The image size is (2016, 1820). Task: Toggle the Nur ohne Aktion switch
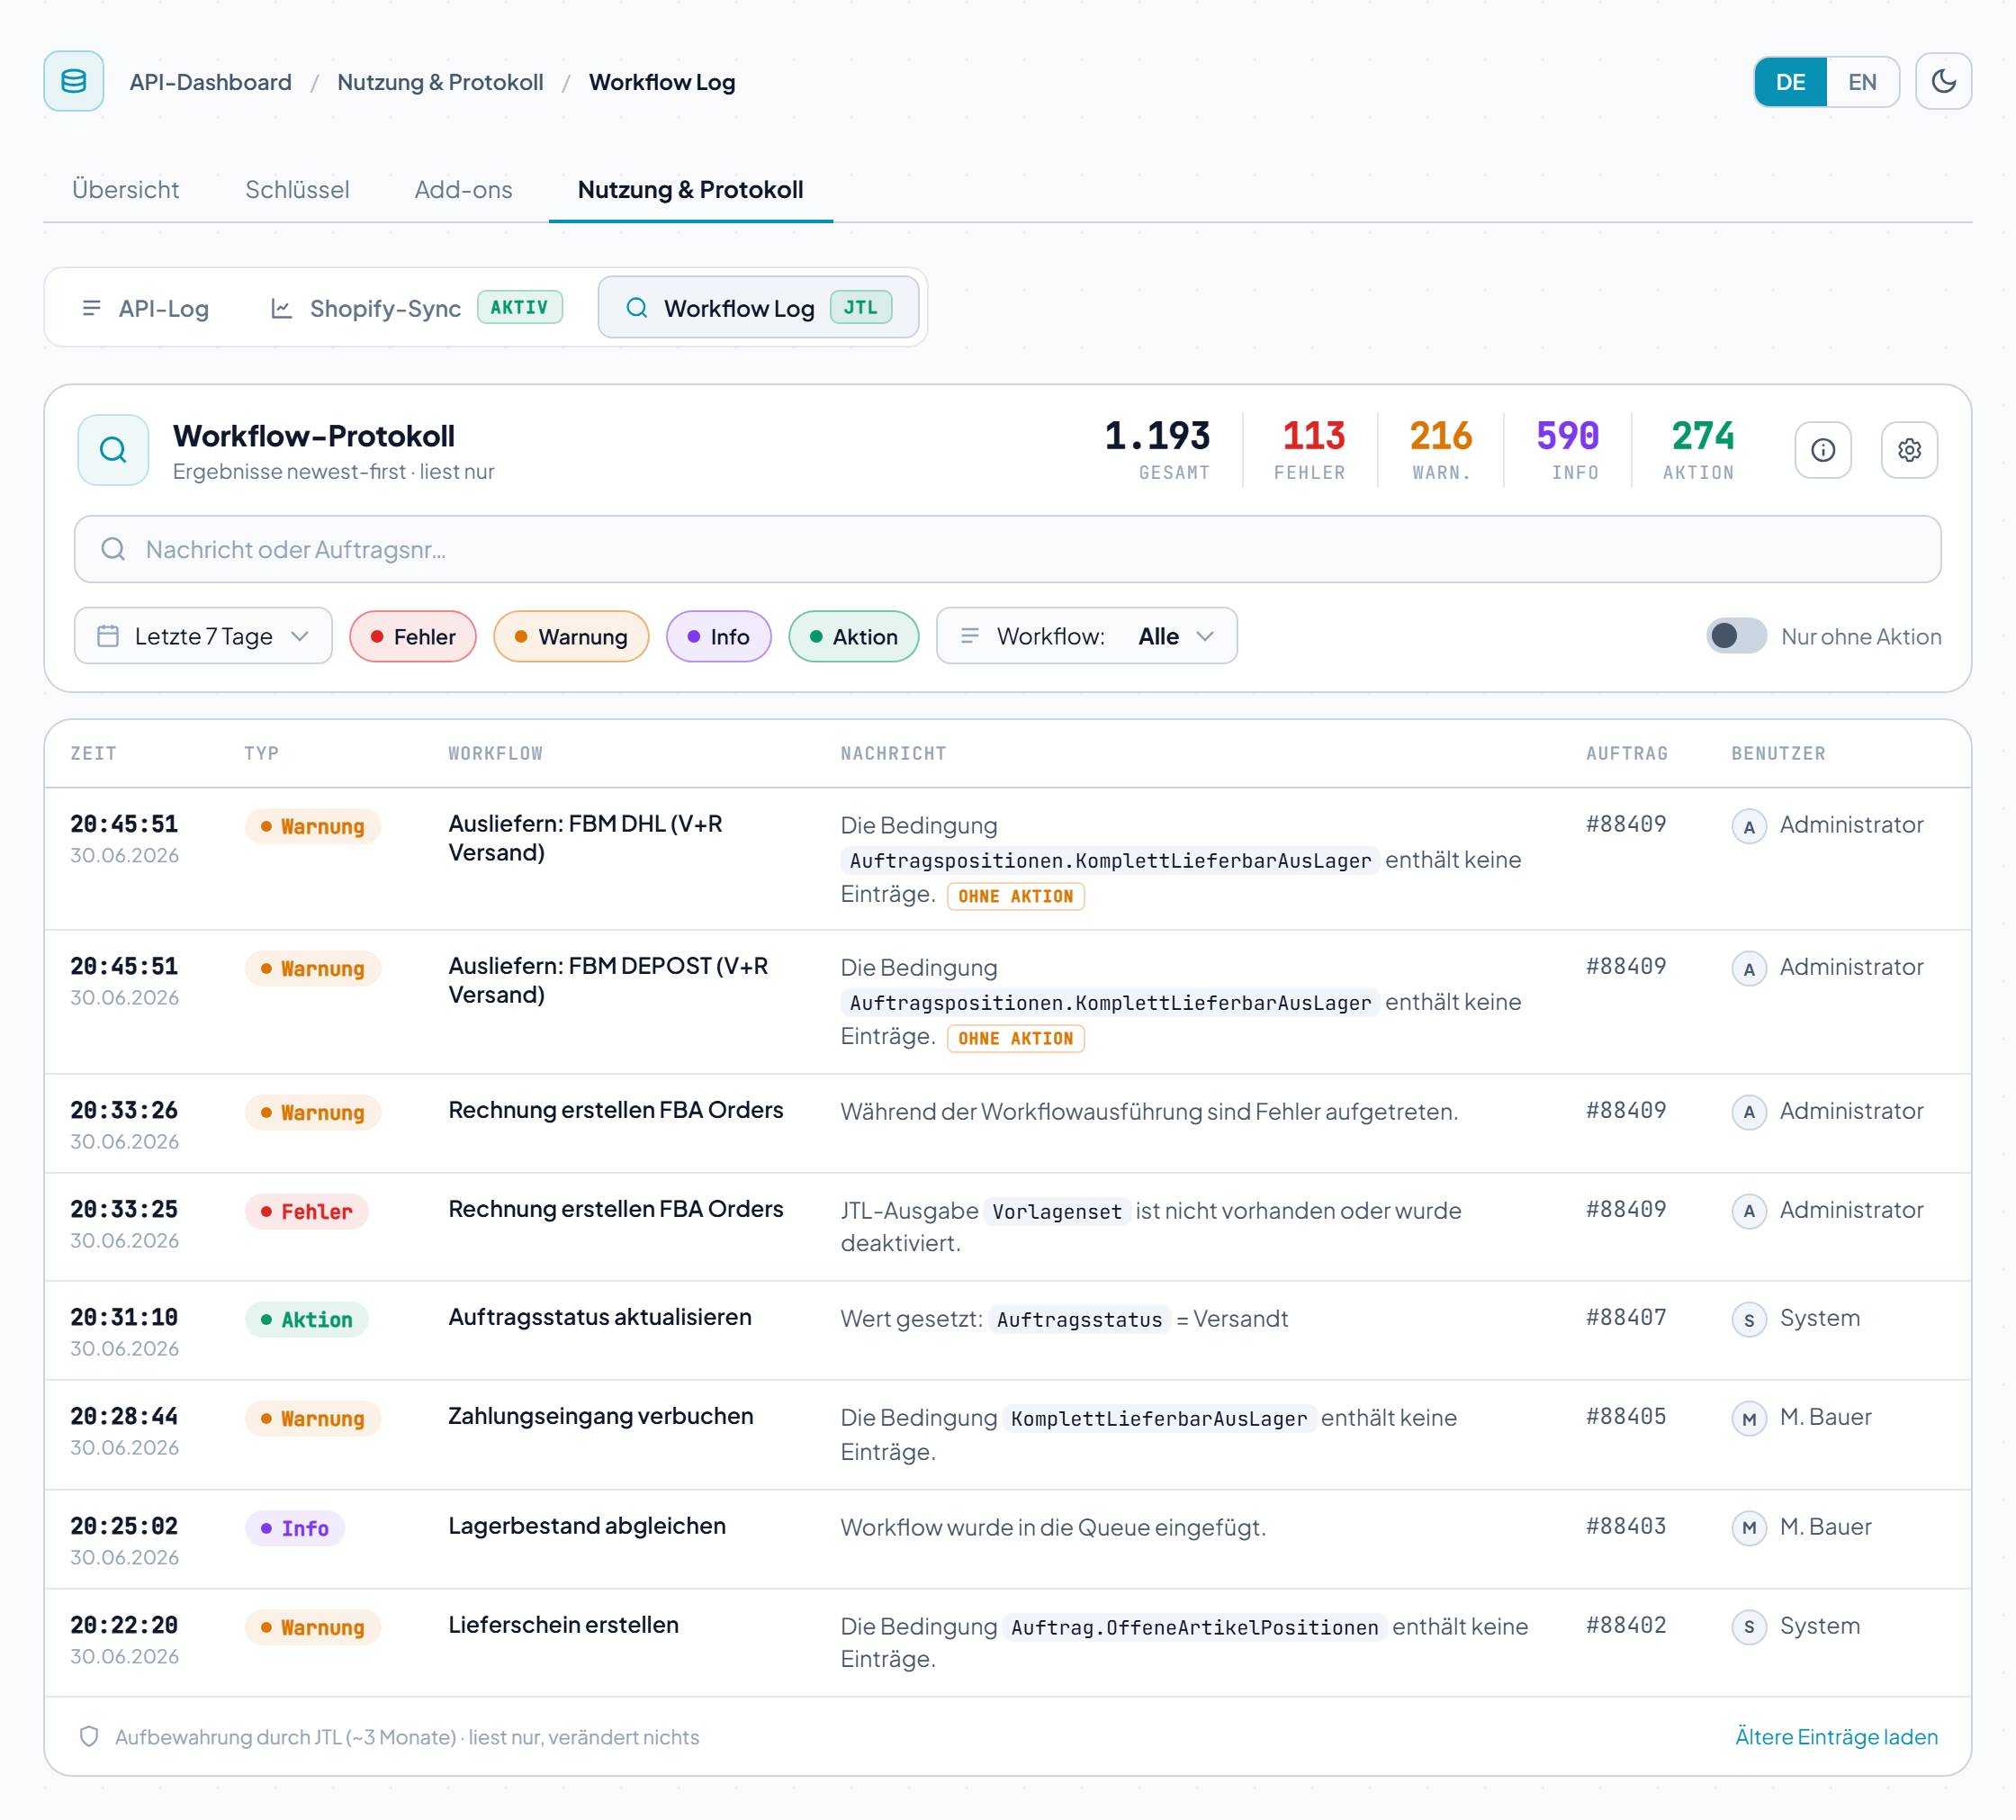(1736, 636)
